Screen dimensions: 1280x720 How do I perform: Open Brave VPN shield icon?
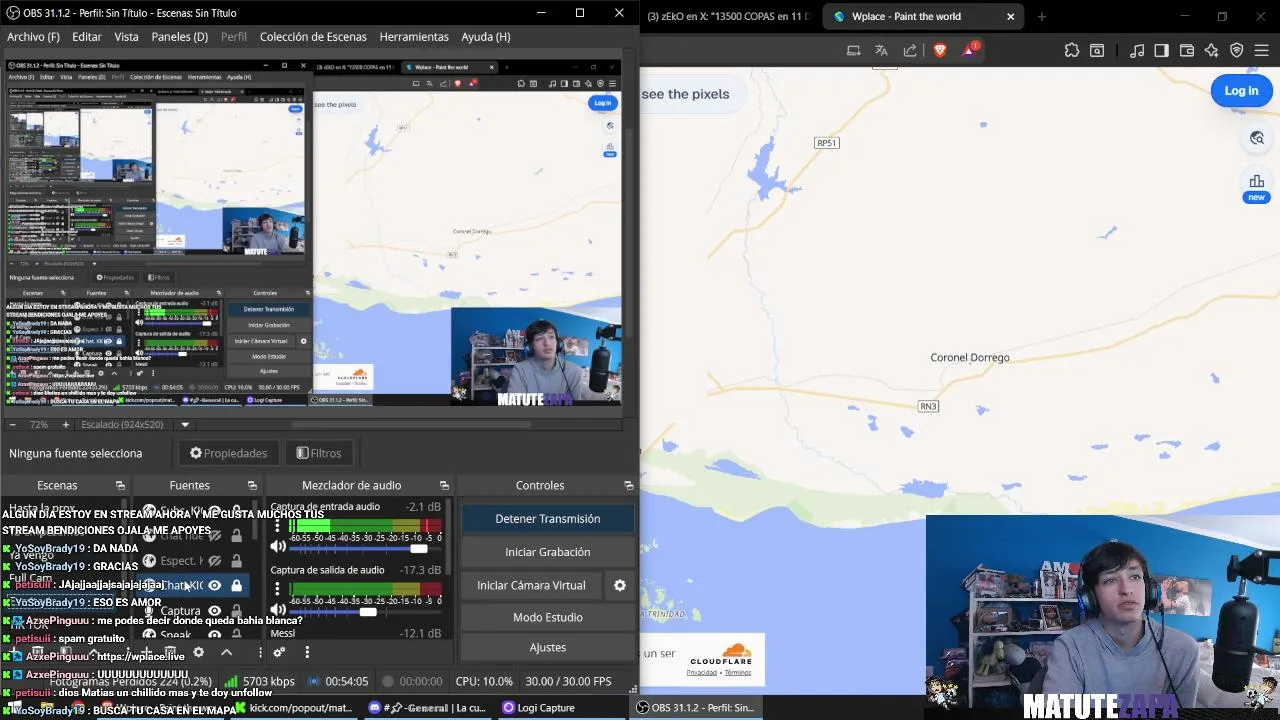[x=1237, y=50]
